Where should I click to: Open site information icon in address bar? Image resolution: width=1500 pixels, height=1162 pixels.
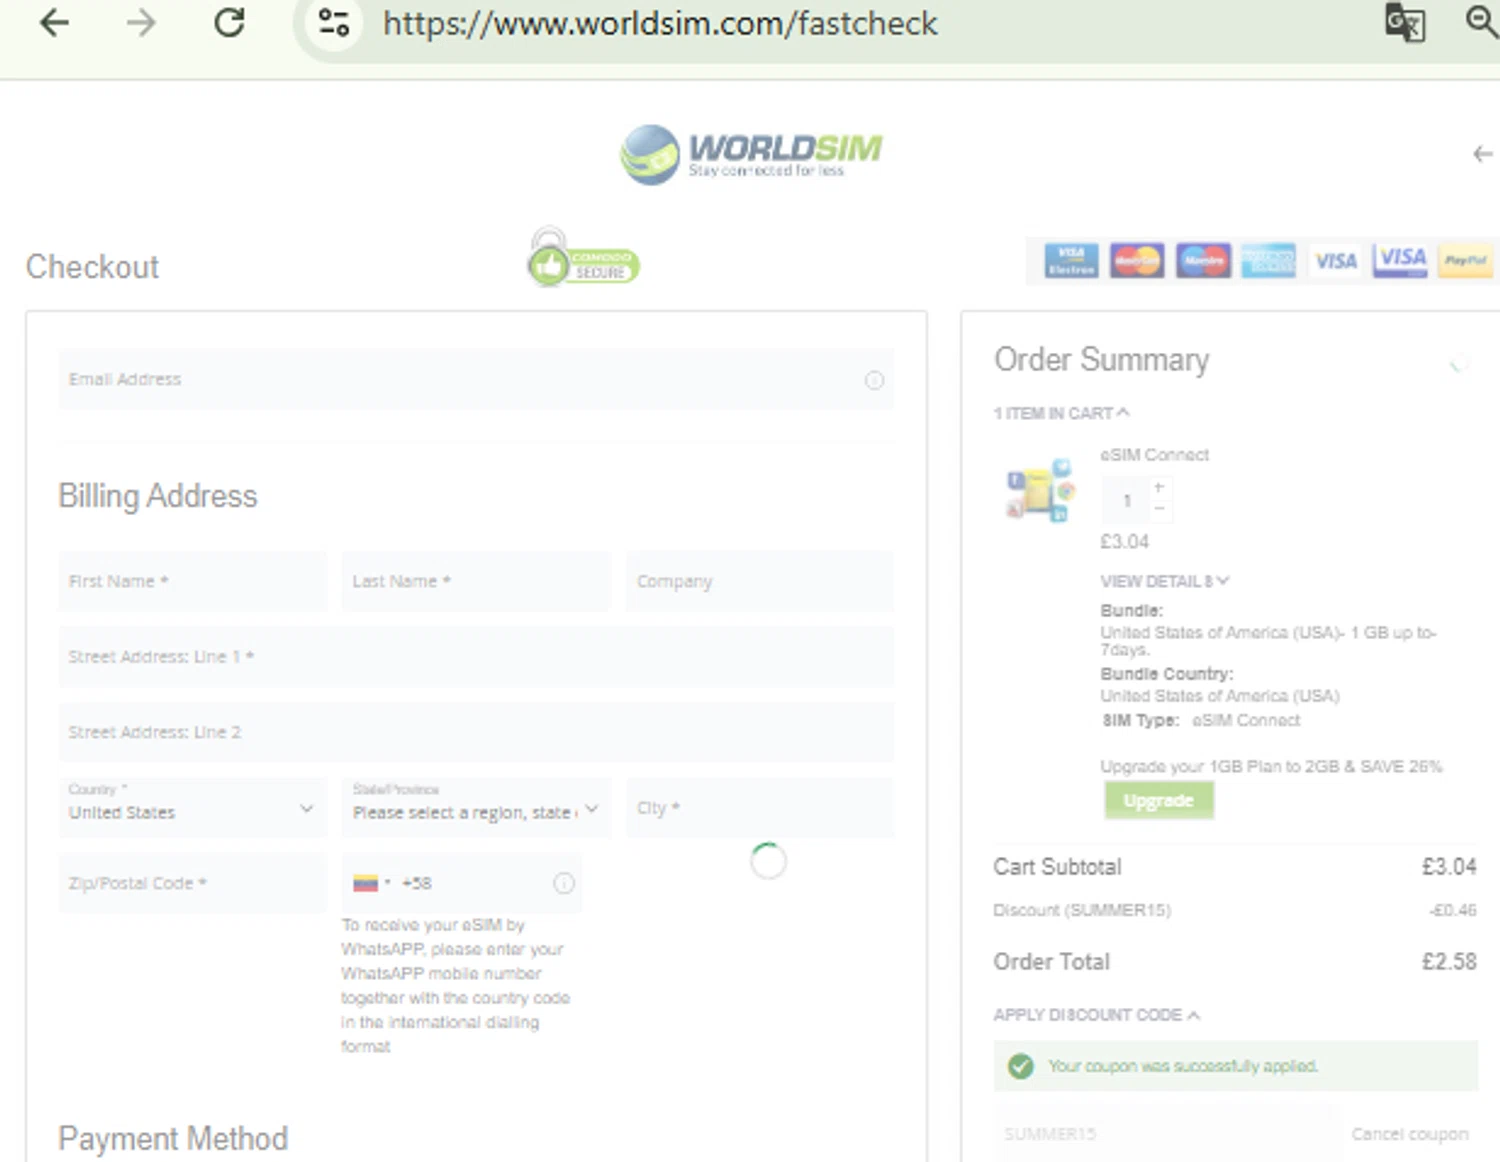334,22
